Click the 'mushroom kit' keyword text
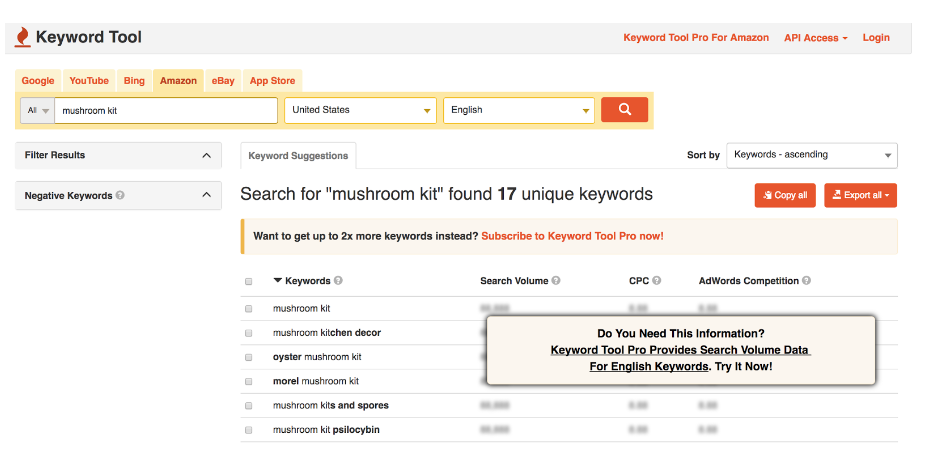The height and width of the screenshot is (452, 941). pyautogui.click(x=301, y=309)
